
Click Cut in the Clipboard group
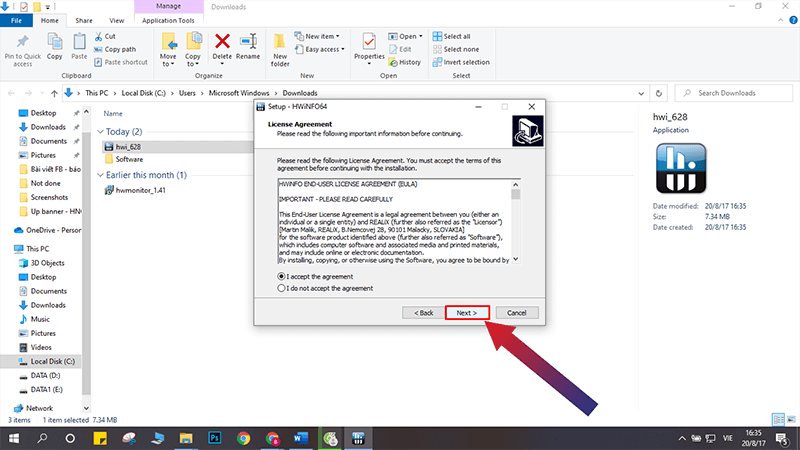[106, 36]
